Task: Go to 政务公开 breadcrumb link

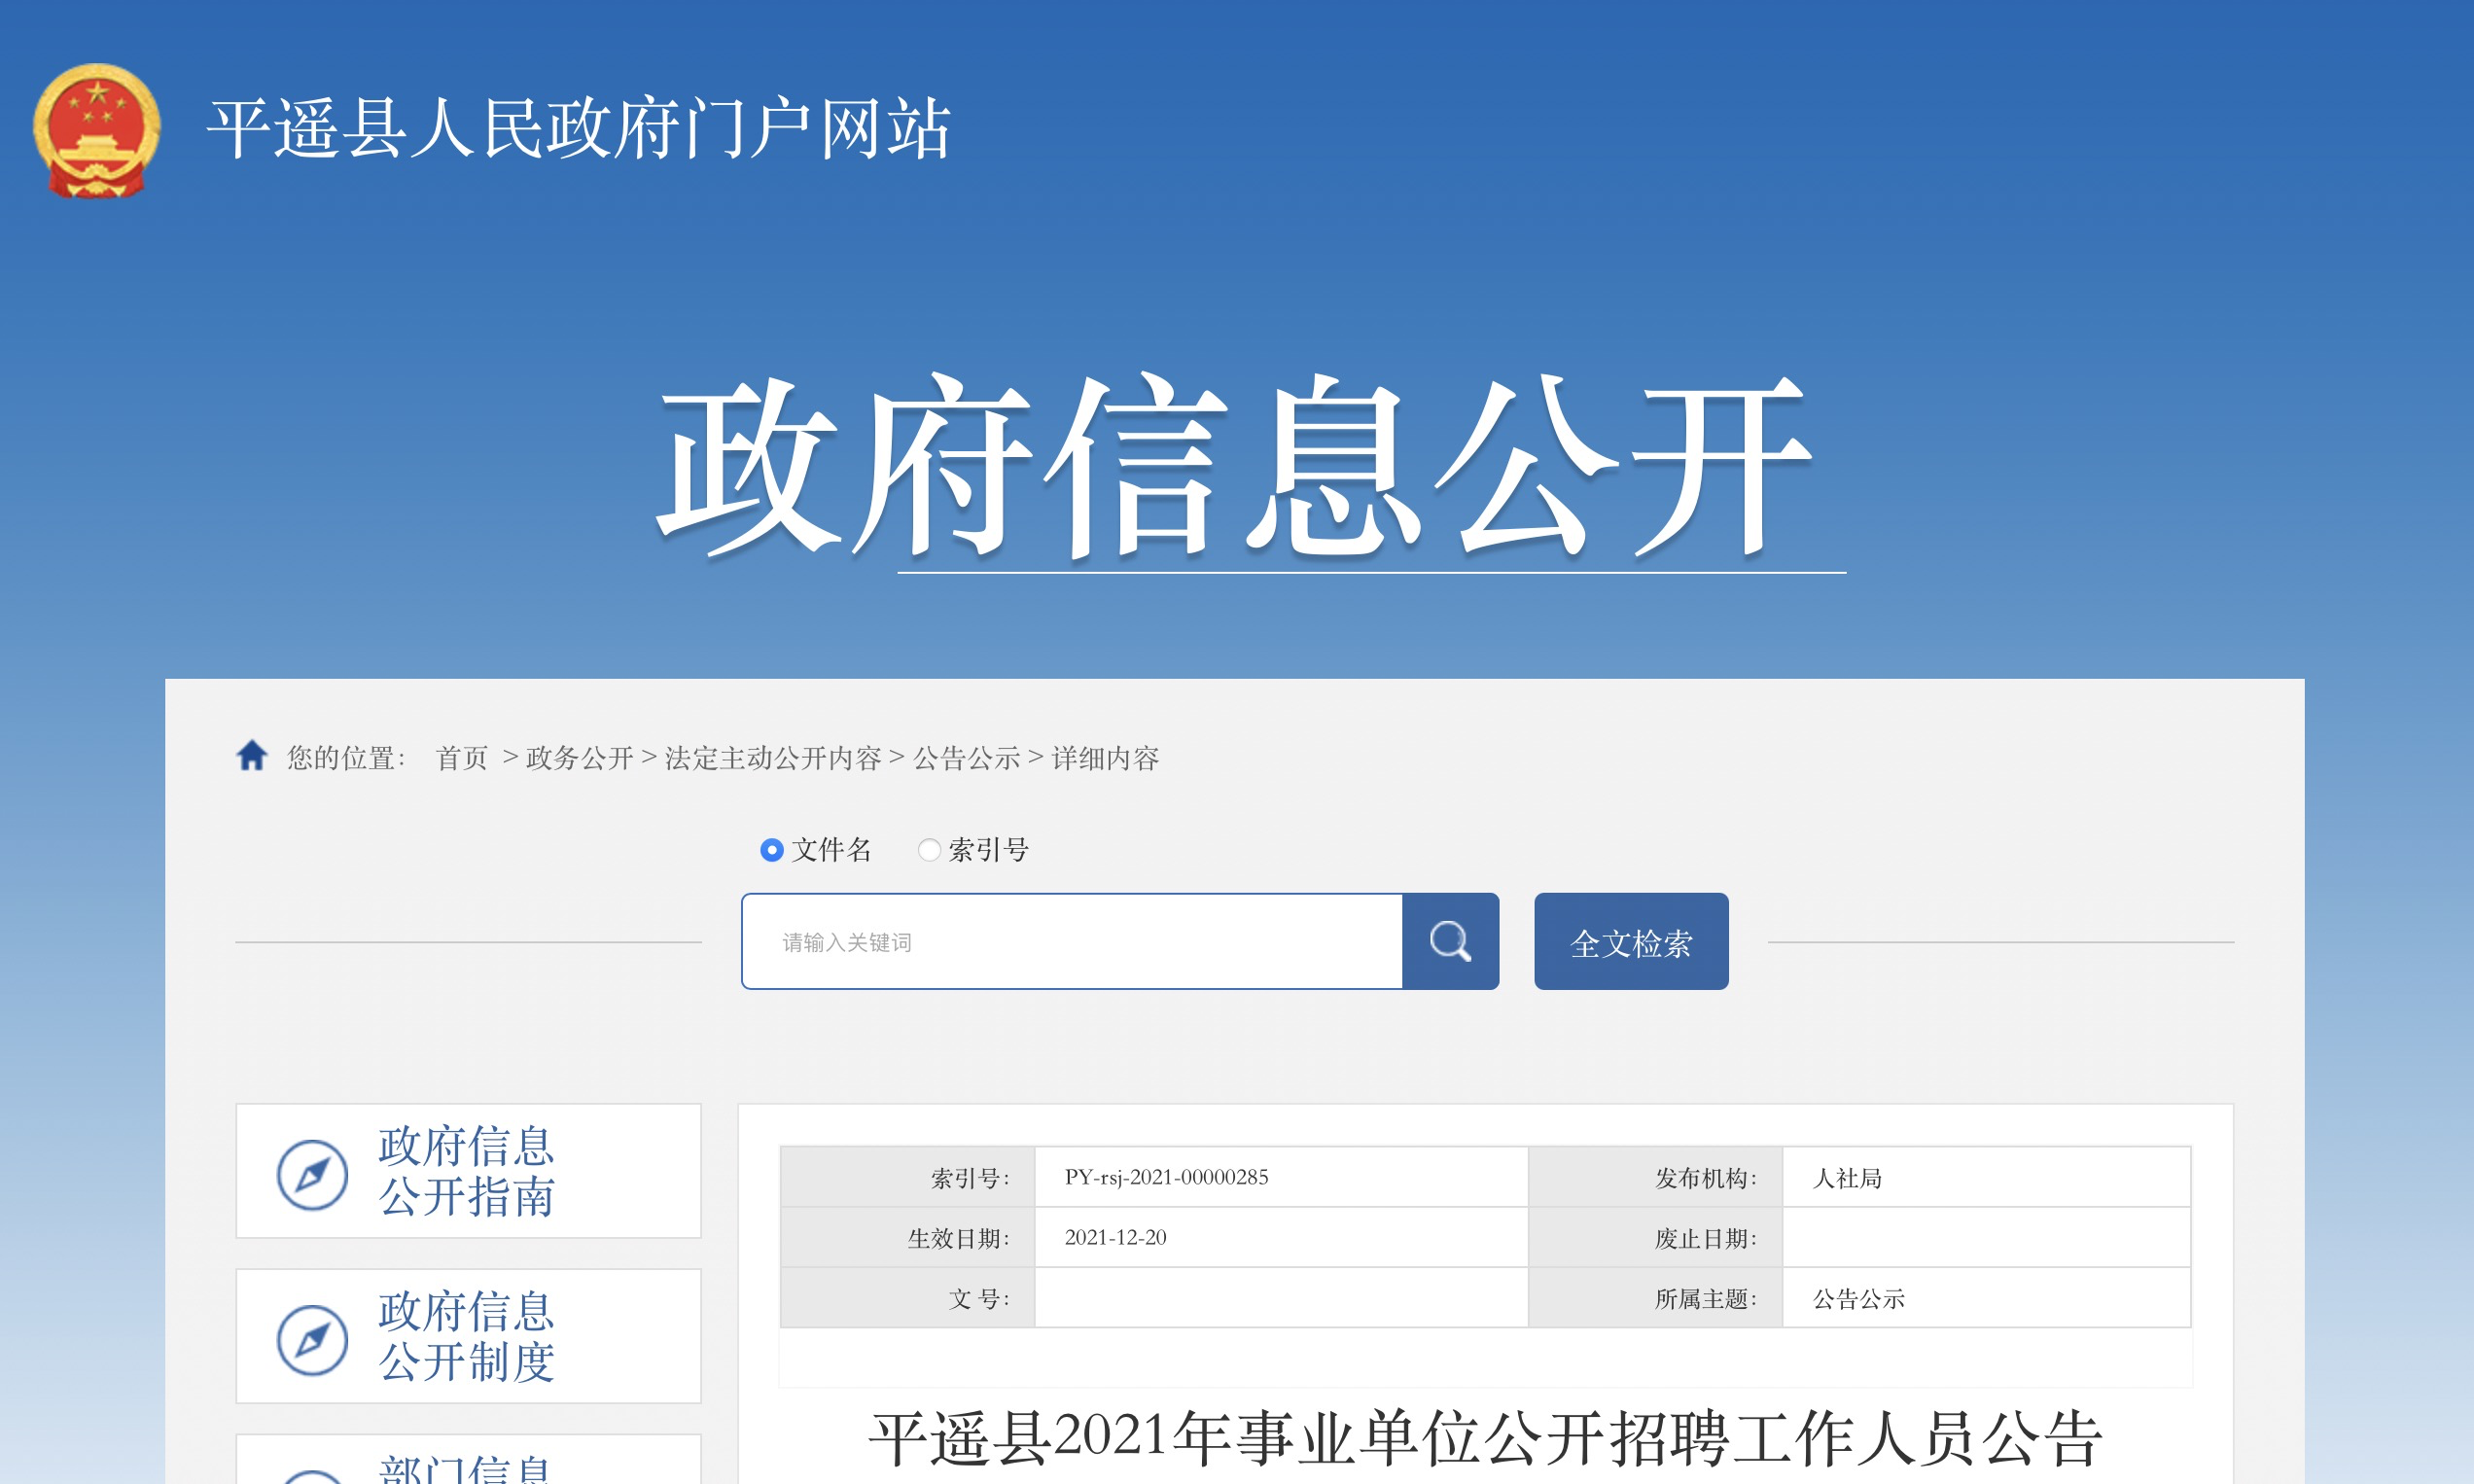Action: pos(579,758)
